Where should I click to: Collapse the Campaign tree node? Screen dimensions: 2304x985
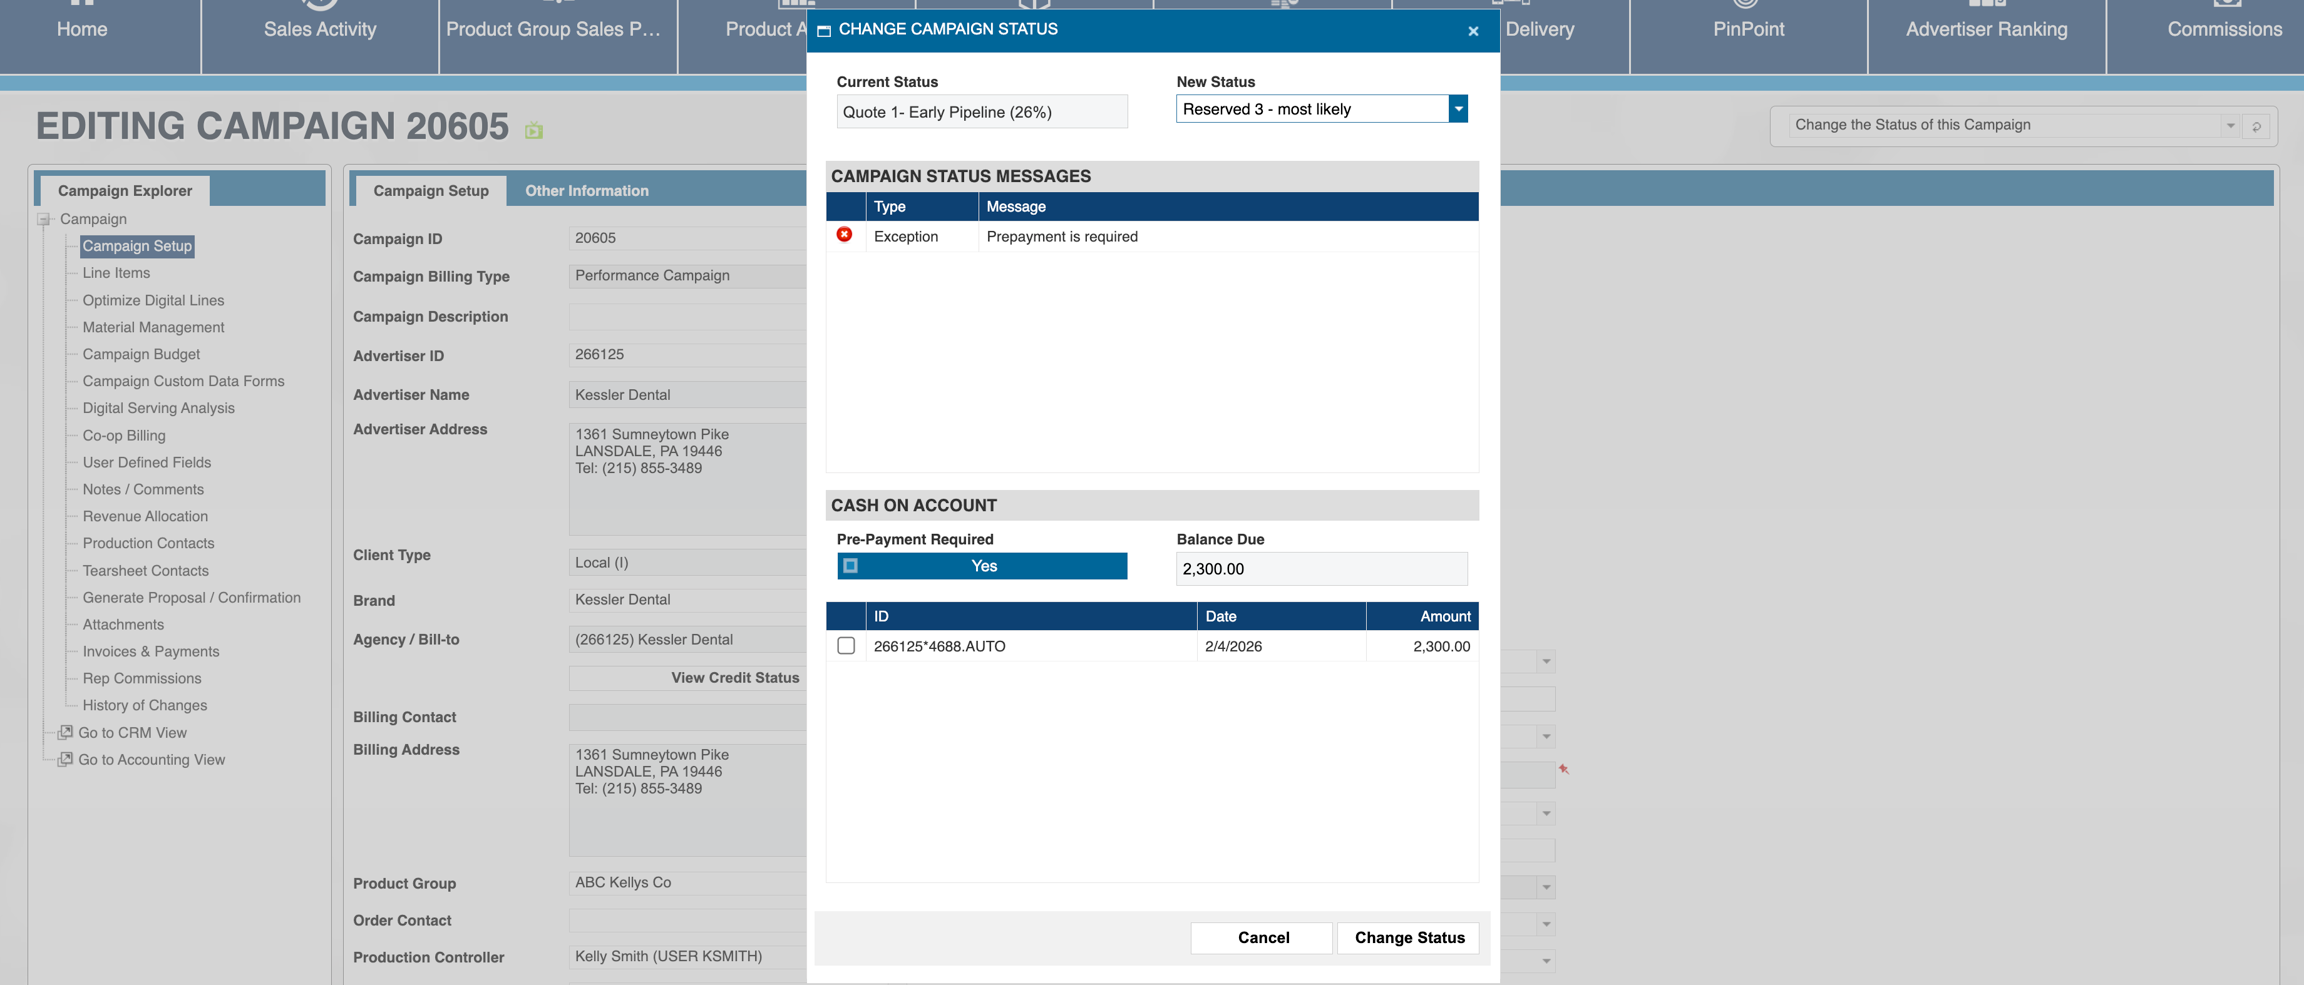pos(44,219)
